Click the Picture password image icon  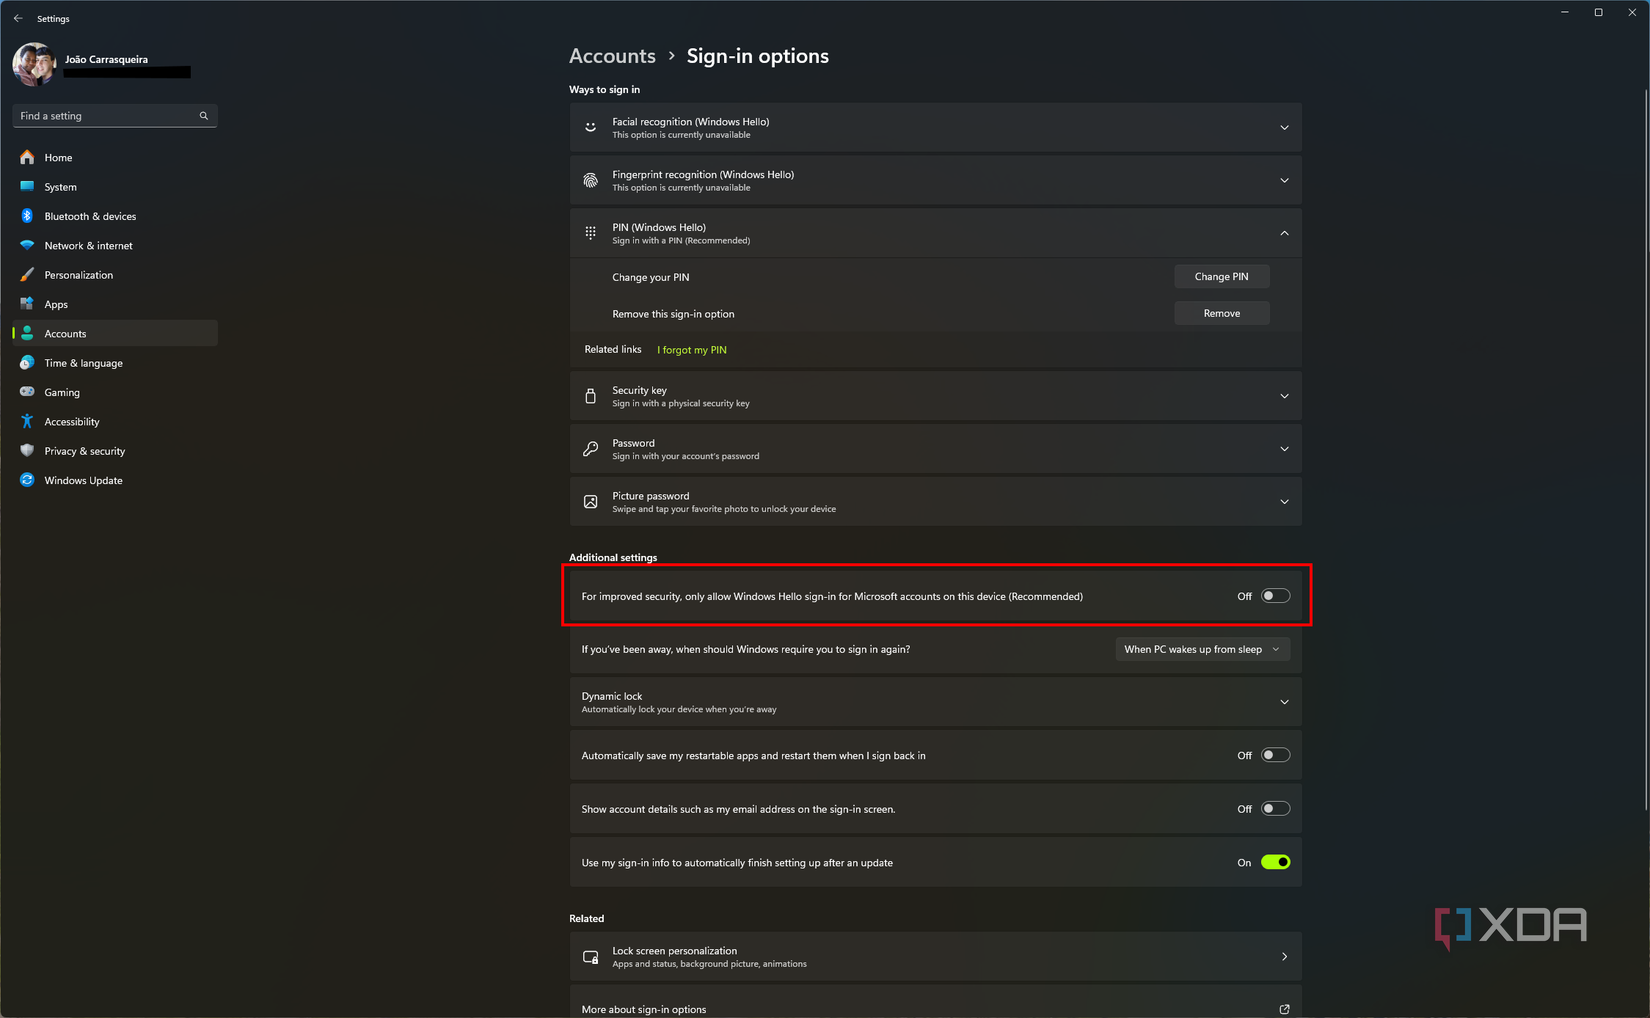pos(591,502)
